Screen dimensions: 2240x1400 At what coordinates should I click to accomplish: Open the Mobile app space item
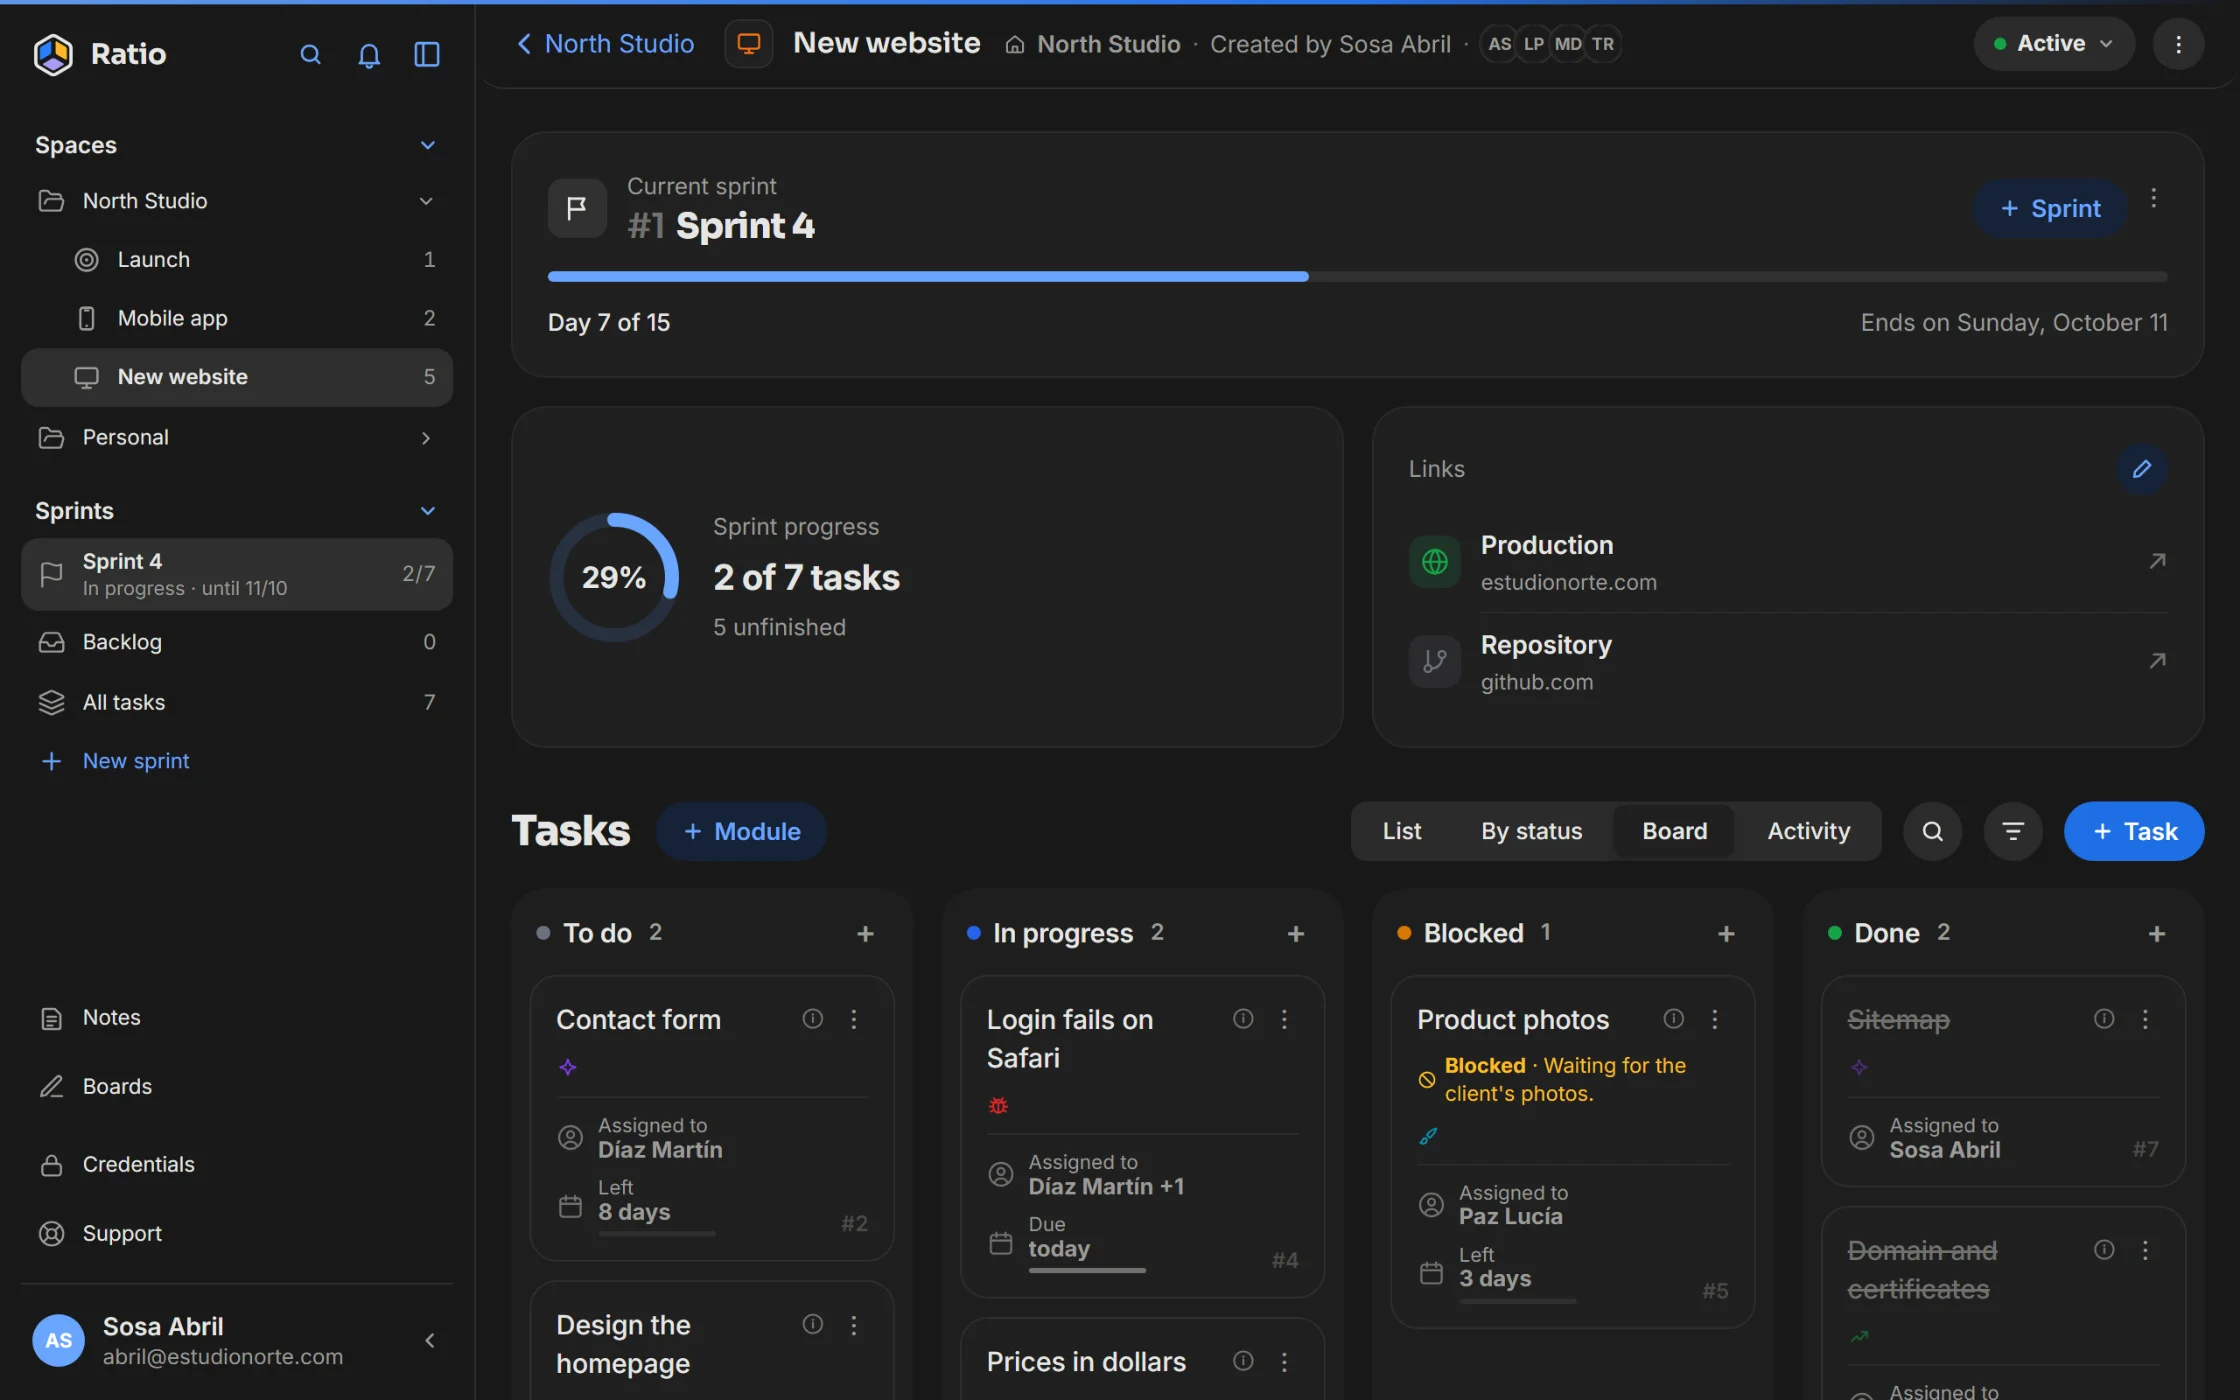point(237,318)
